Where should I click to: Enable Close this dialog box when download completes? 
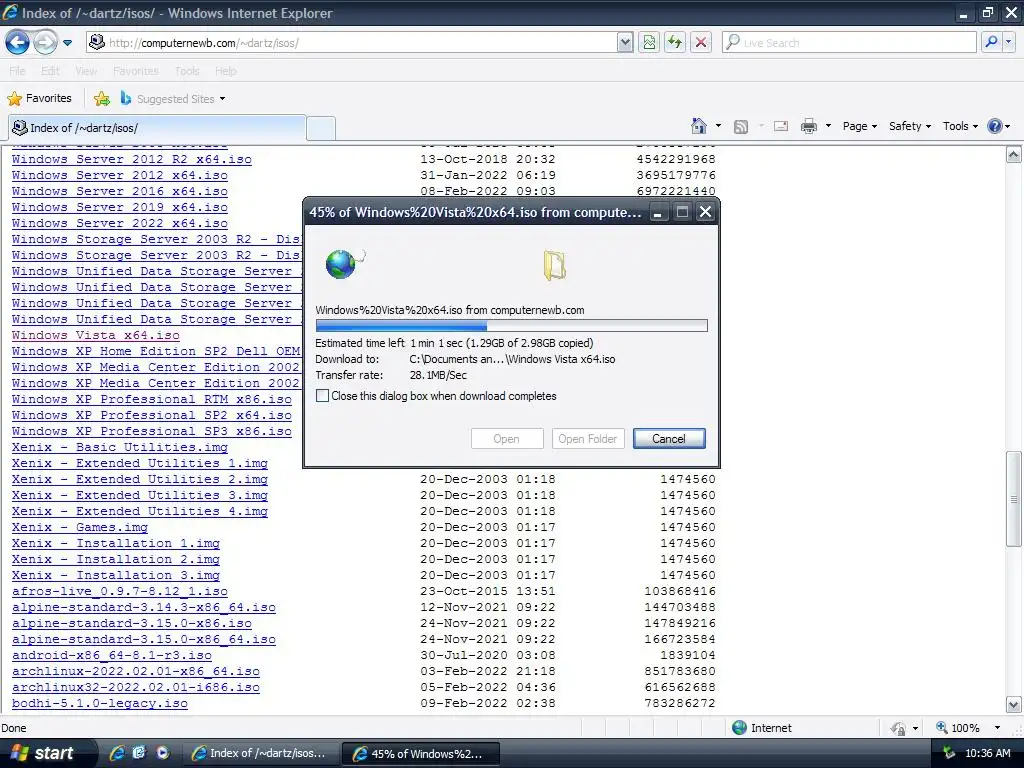(x=323, y=396)
